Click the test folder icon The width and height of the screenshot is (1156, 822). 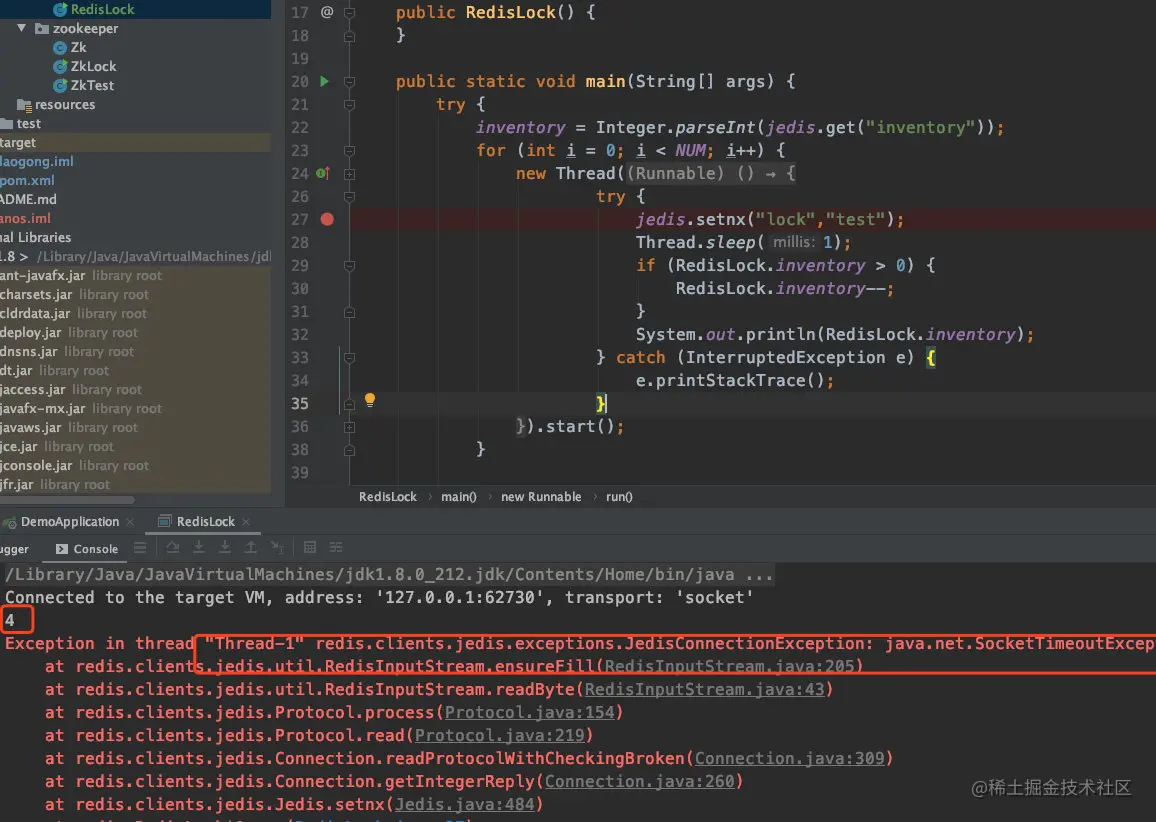(x=7, y=124)
